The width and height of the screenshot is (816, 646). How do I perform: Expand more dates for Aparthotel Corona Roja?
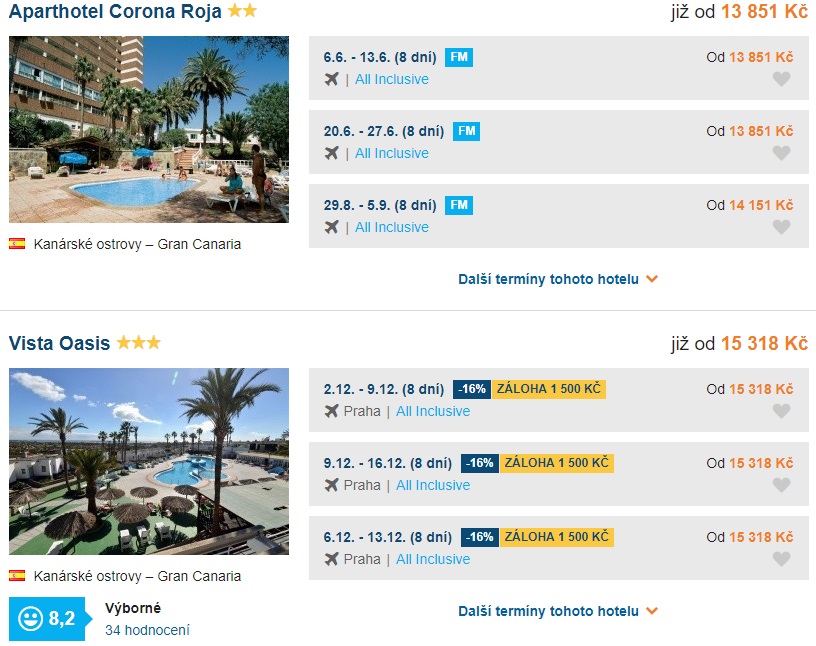tap(558, 279)
